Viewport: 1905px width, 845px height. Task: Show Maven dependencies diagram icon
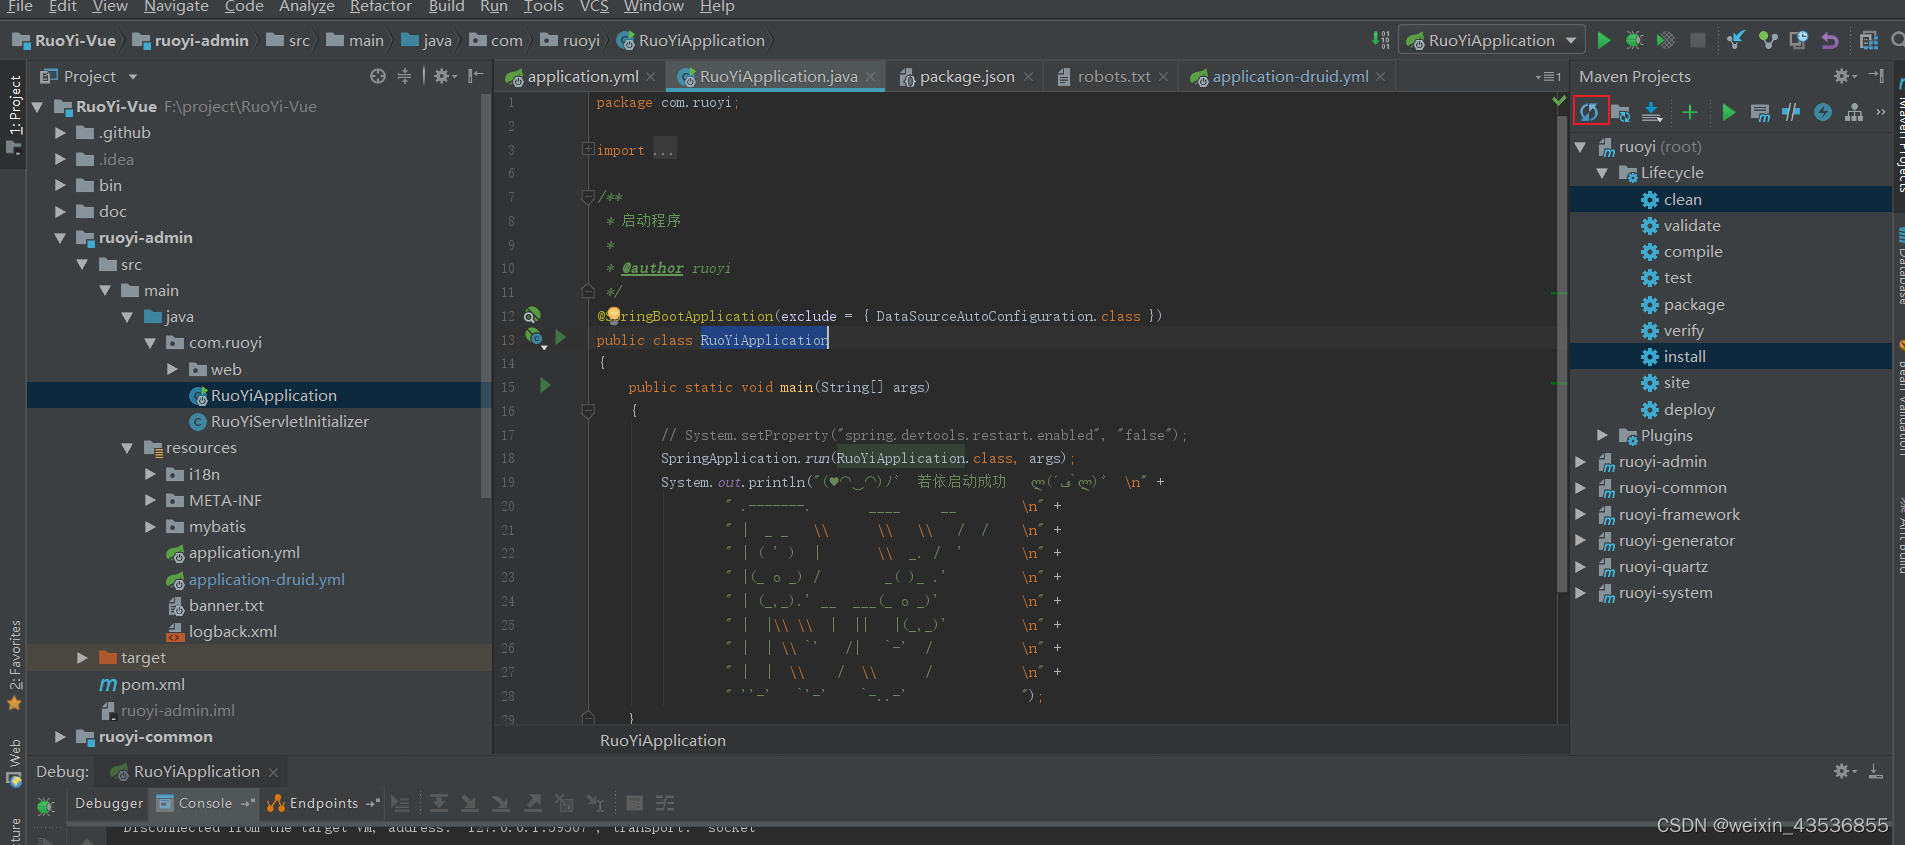[x=1854, y=112]
